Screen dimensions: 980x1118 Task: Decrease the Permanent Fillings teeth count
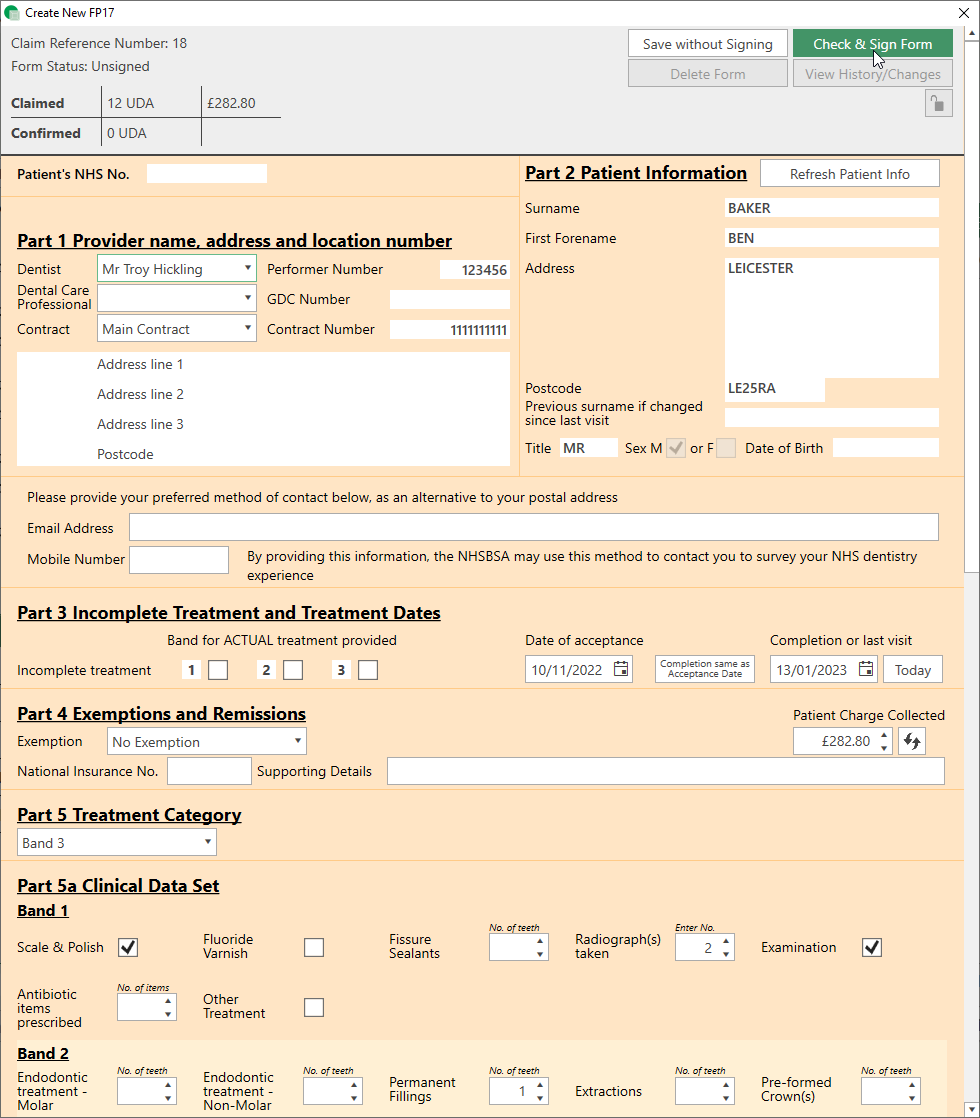[x=540, y=1097]
